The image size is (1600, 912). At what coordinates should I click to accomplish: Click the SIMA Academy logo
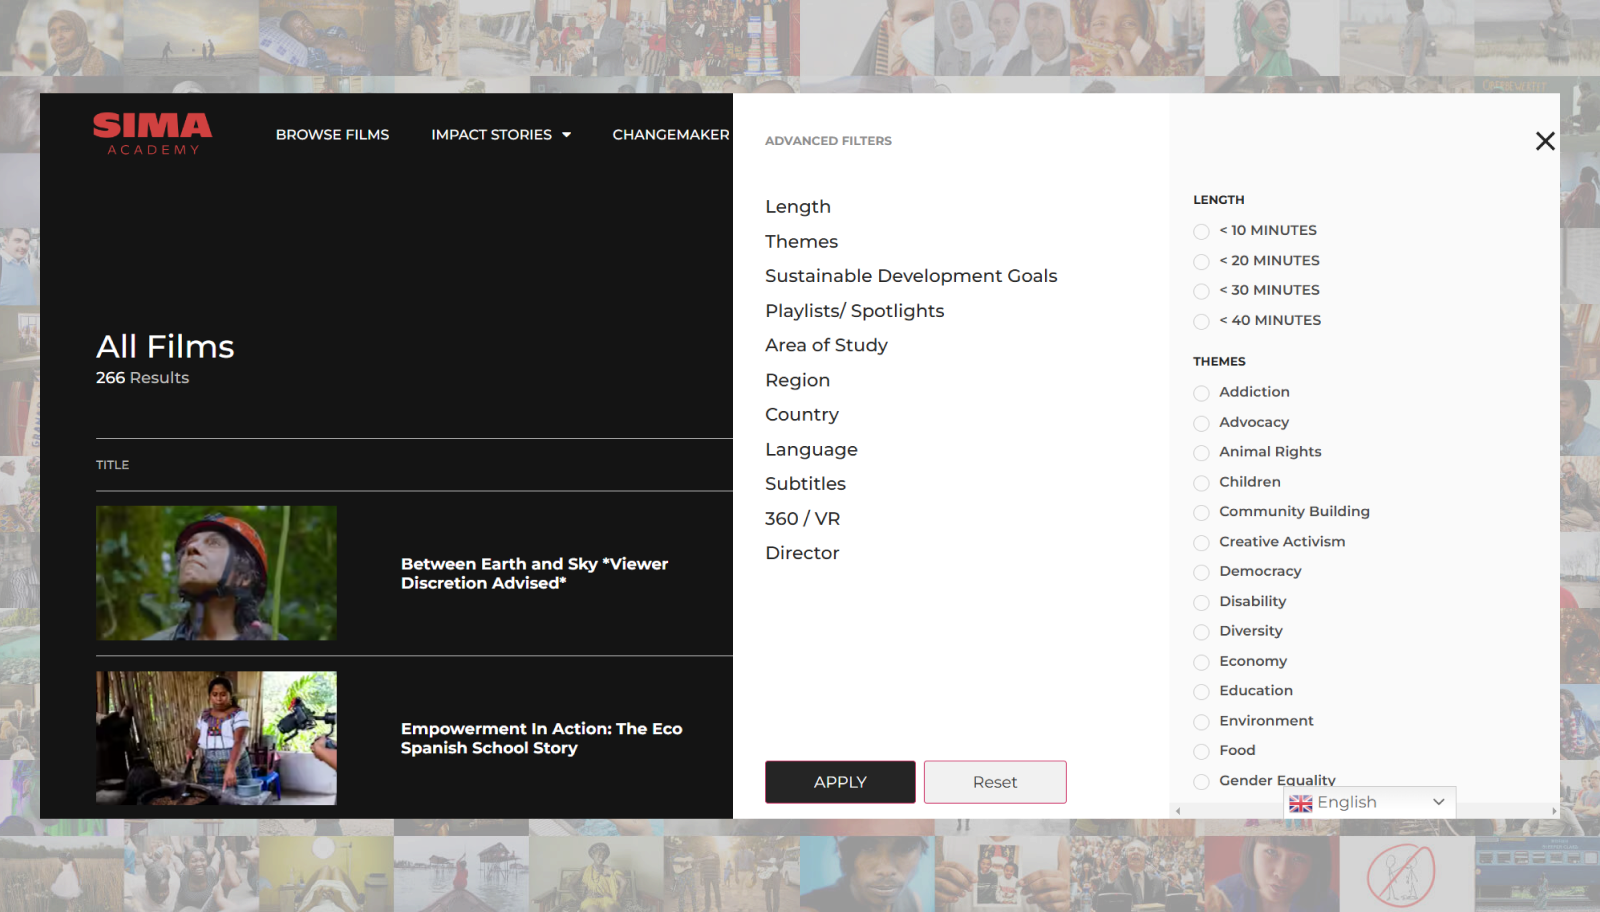coord(152,134)
